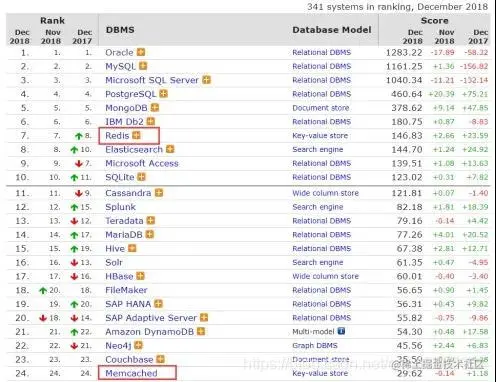496x382 pixels.
Task: Open the MongoDB link
Action: [x=126, y=108]
